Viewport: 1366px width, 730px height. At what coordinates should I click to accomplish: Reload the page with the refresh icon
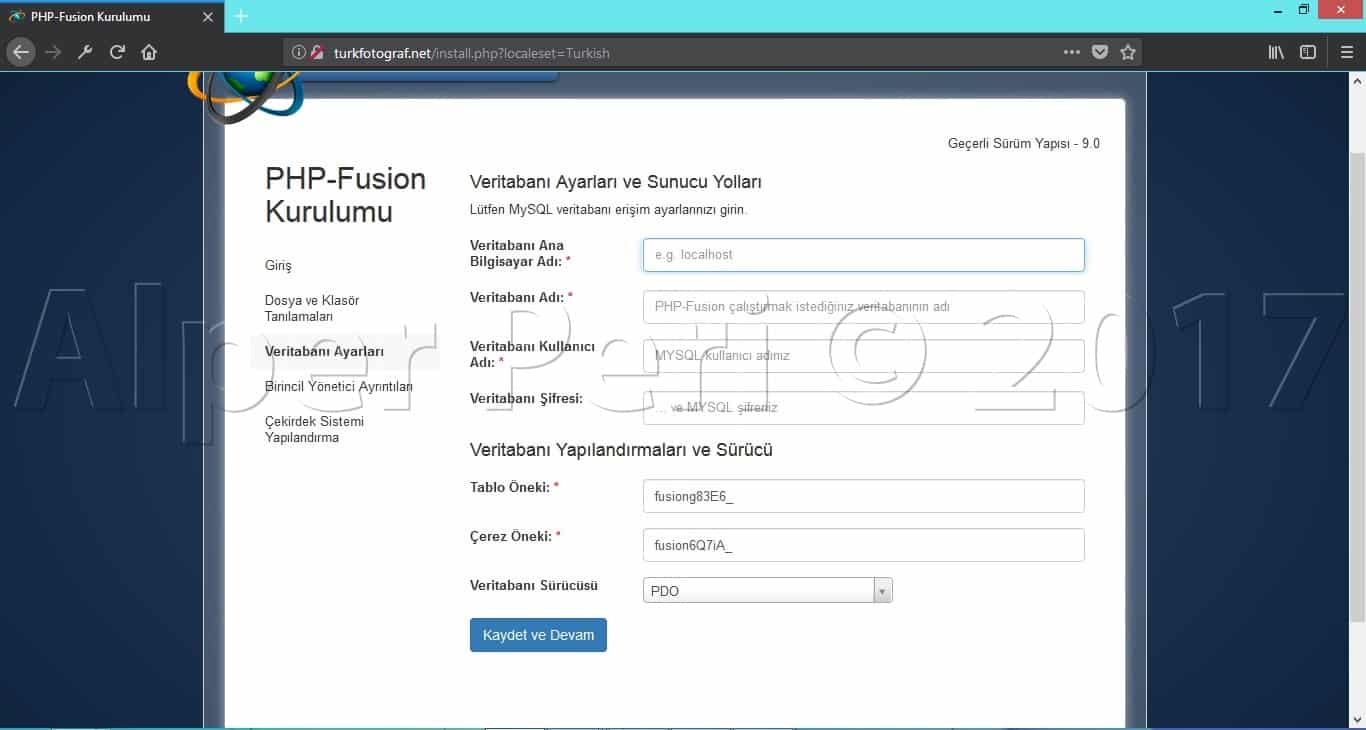pos(117,52)
